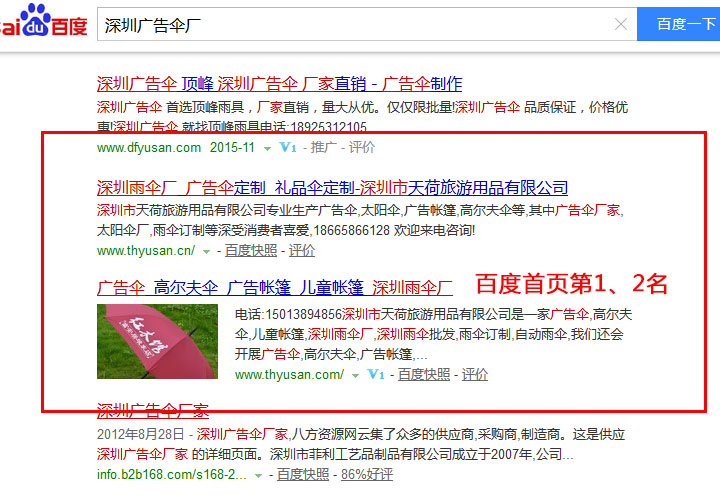
Task: Clear the search box with the X icon
Action: [621, 25]
